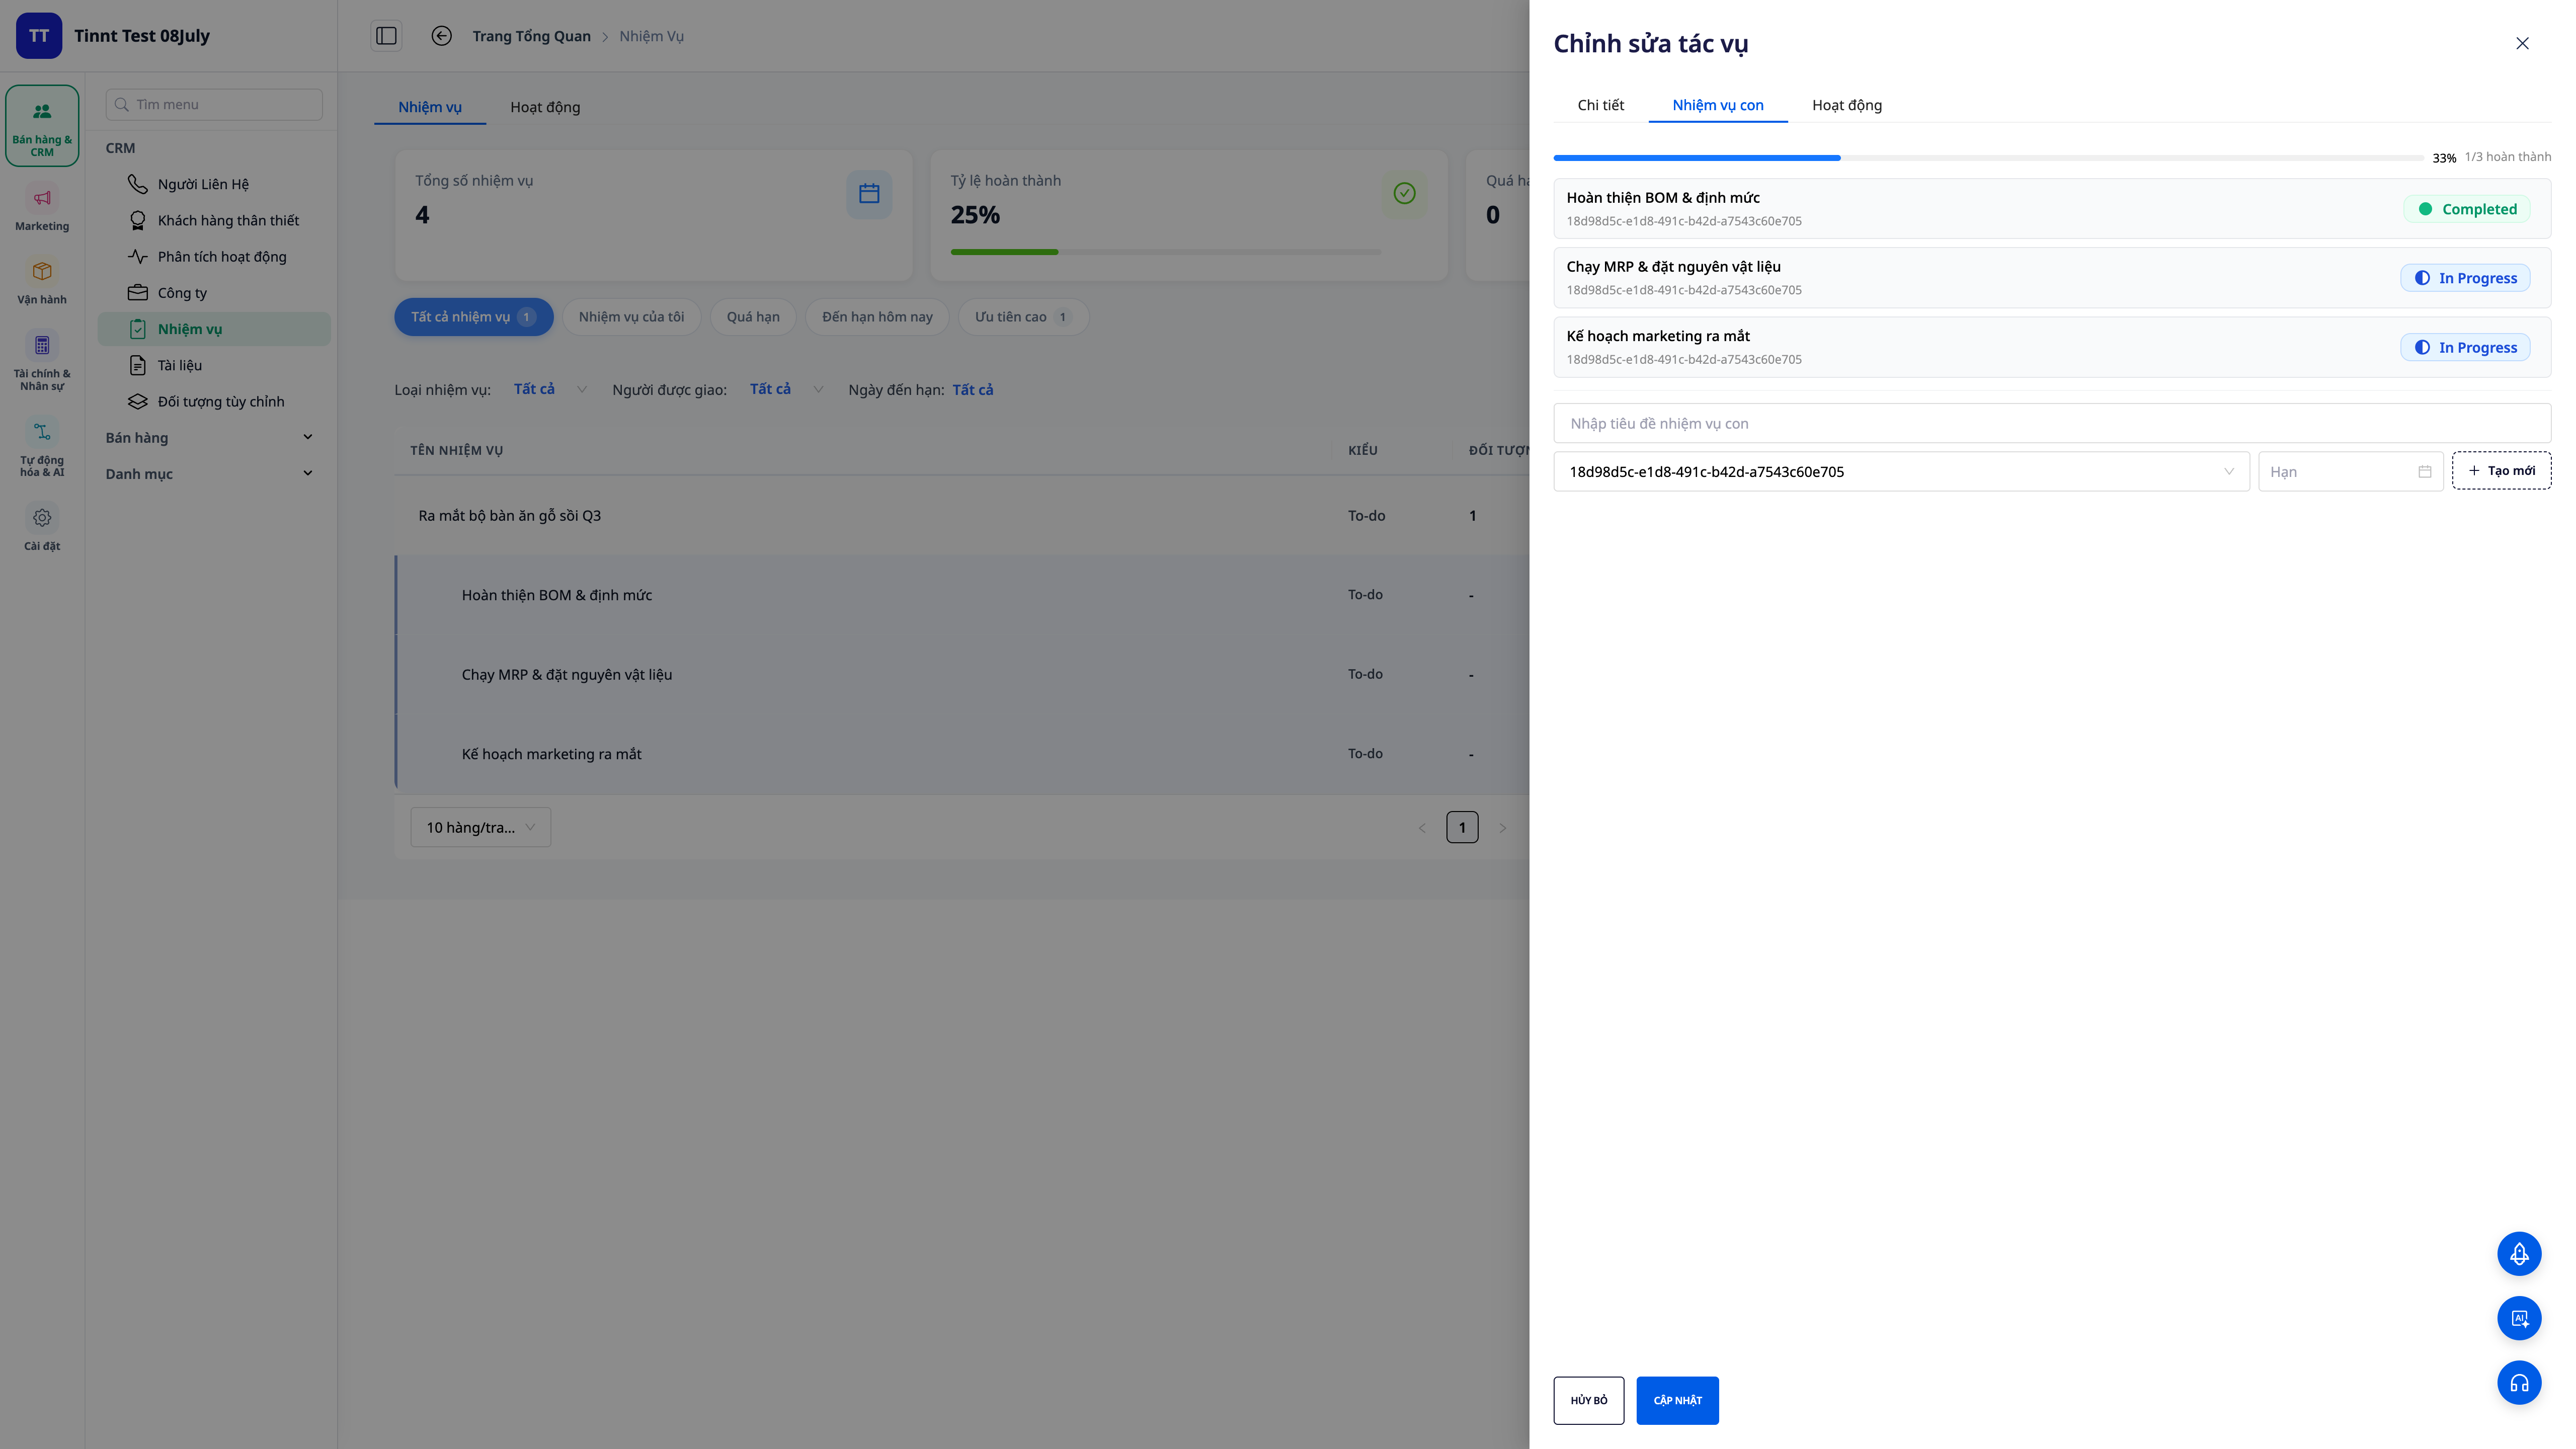Focus the Hạn date field

click(x=2350, y=471)
